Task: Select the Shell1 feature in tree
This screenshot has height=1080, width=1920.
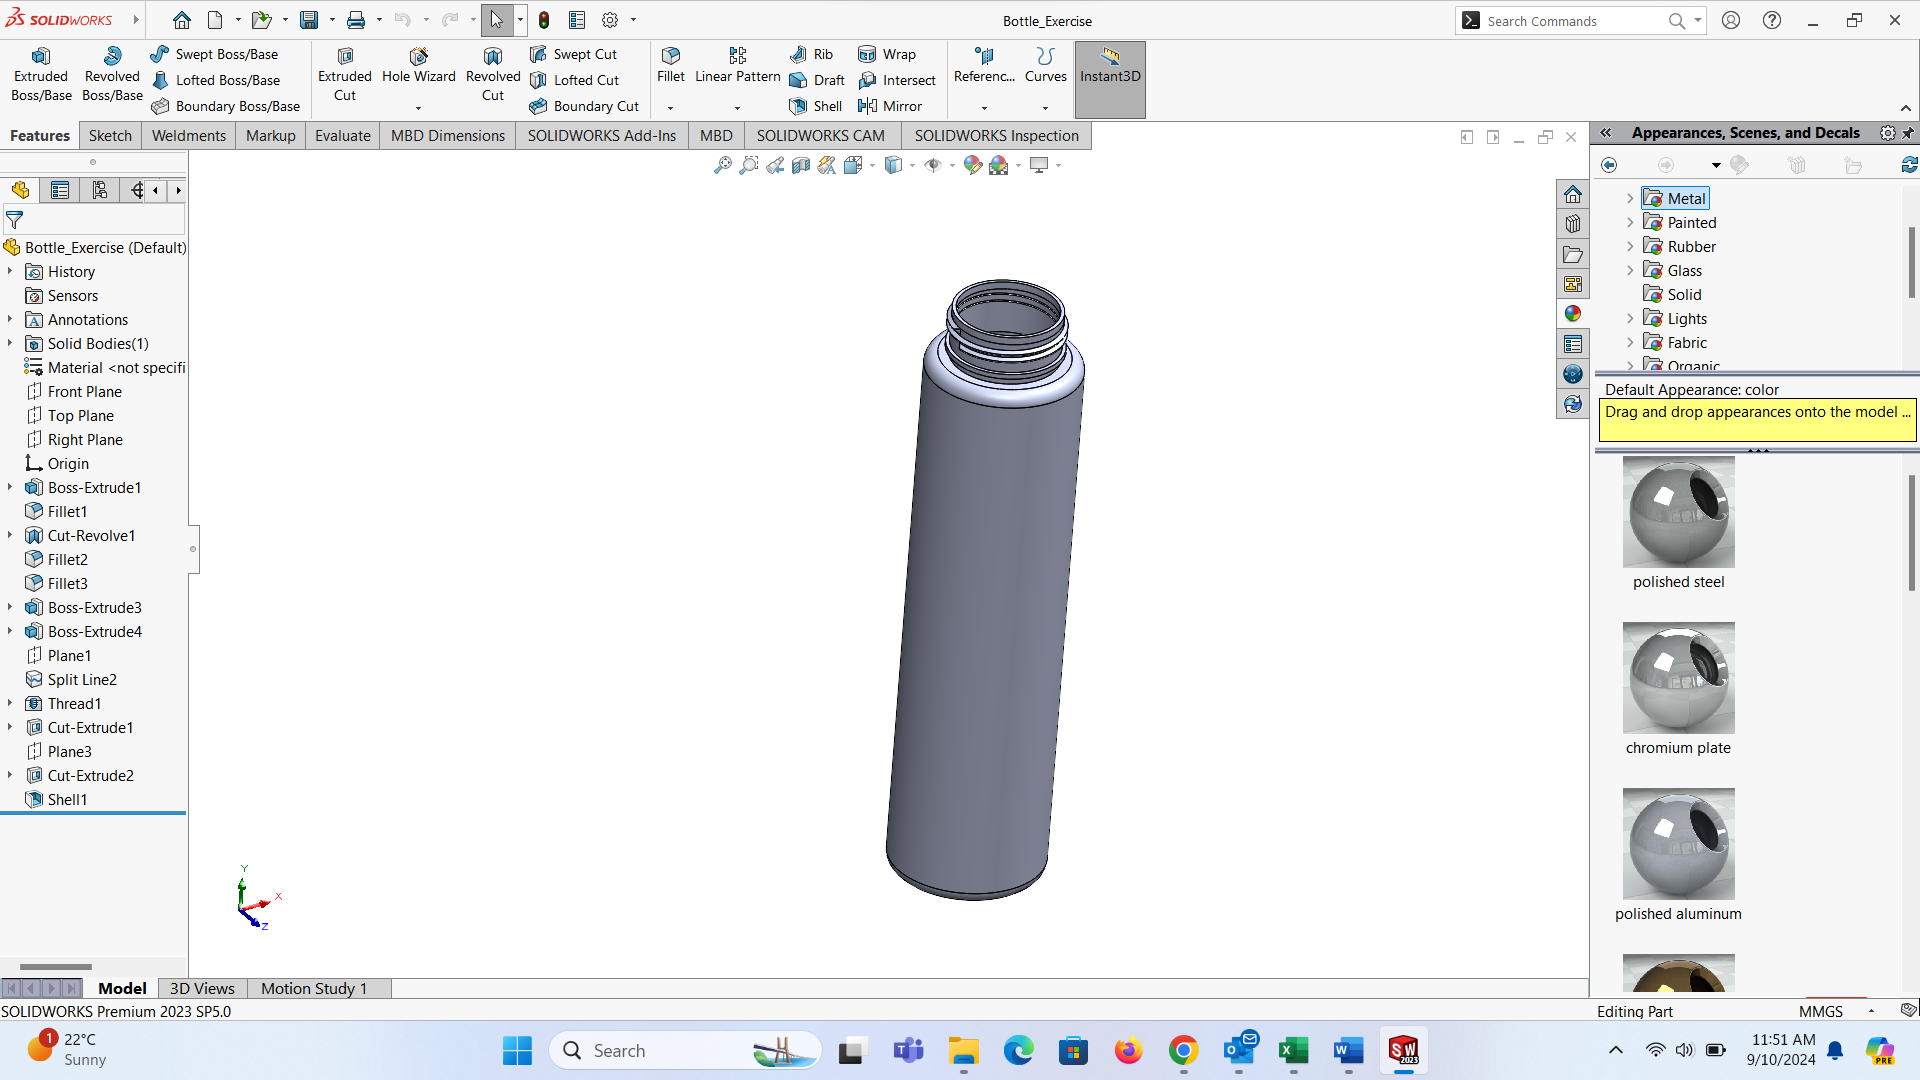Action: tap(67, 800)
